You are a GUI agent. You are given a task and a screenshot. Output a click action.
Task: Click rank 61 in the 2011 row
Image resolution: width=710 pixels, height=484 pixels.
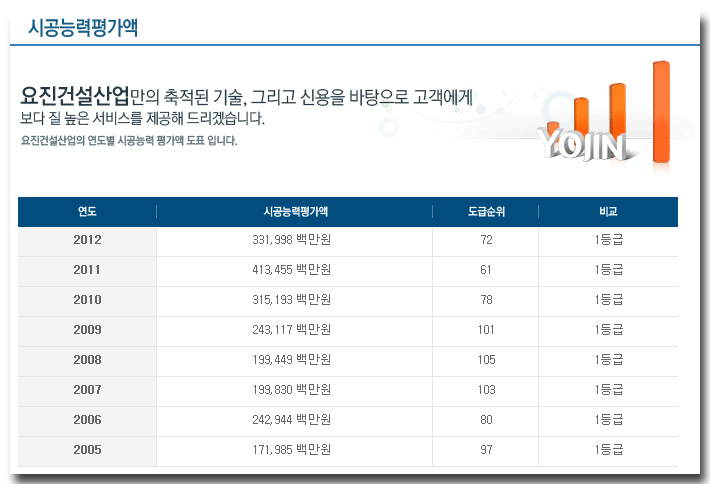pos(486,270)
